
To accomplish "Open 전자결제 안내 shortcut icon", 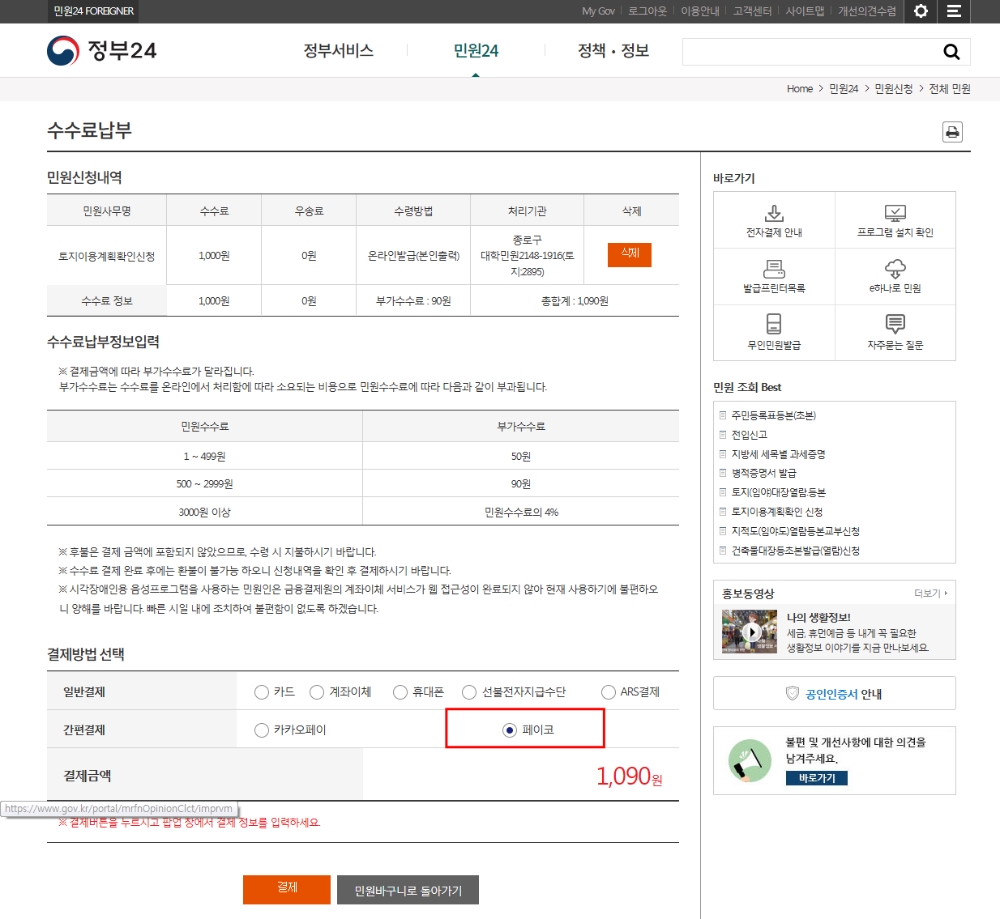I will click(x=773, y=213).
